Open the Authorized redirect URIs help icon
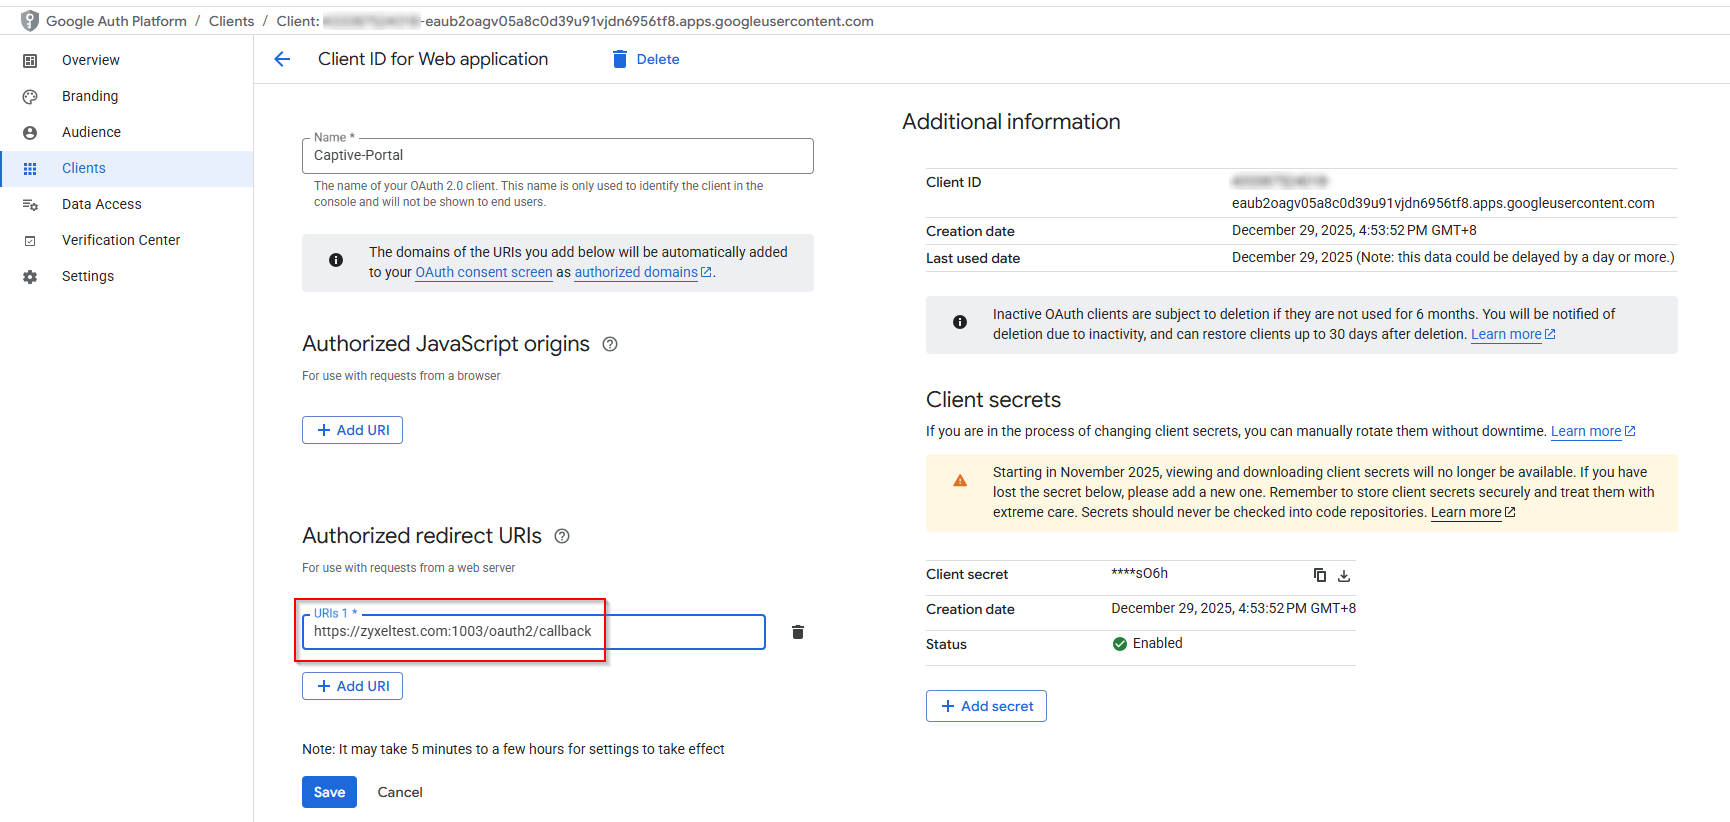Image resolution: width=1730 pixels, height=822 pixels. 562,536
